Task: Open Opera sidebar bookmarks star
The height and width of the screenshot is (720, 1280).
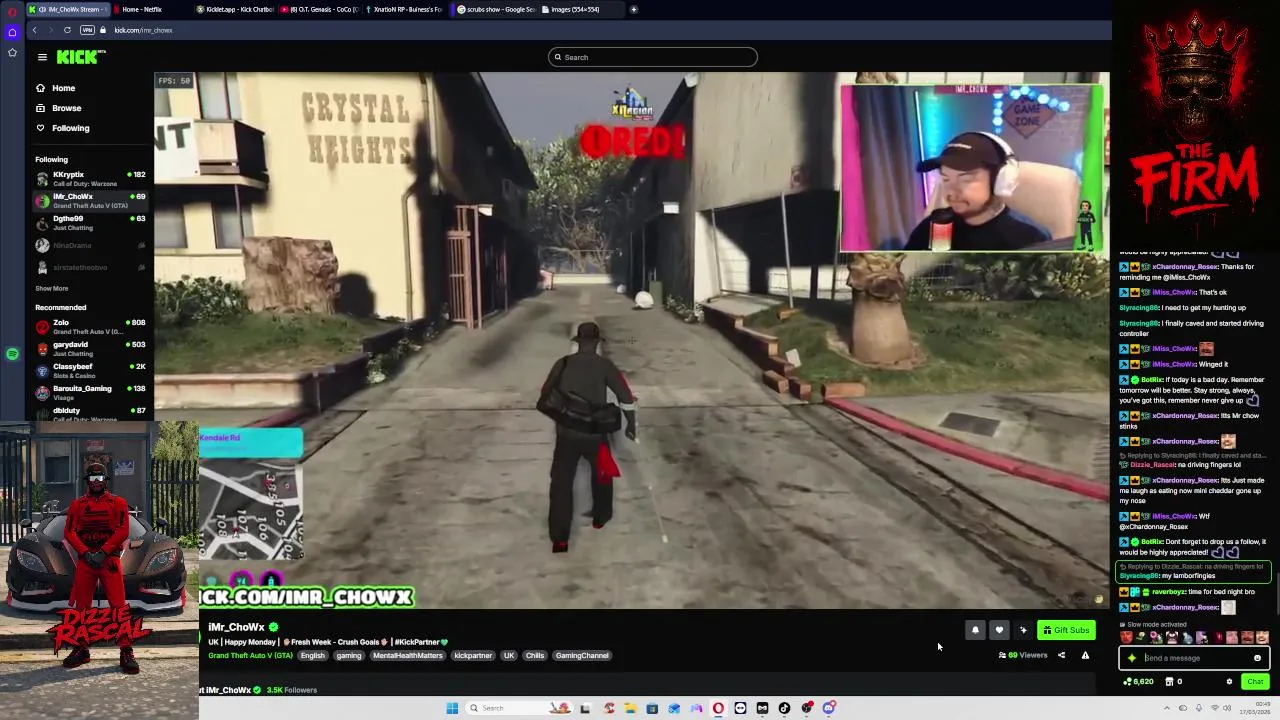Action: tap(12, 52)
